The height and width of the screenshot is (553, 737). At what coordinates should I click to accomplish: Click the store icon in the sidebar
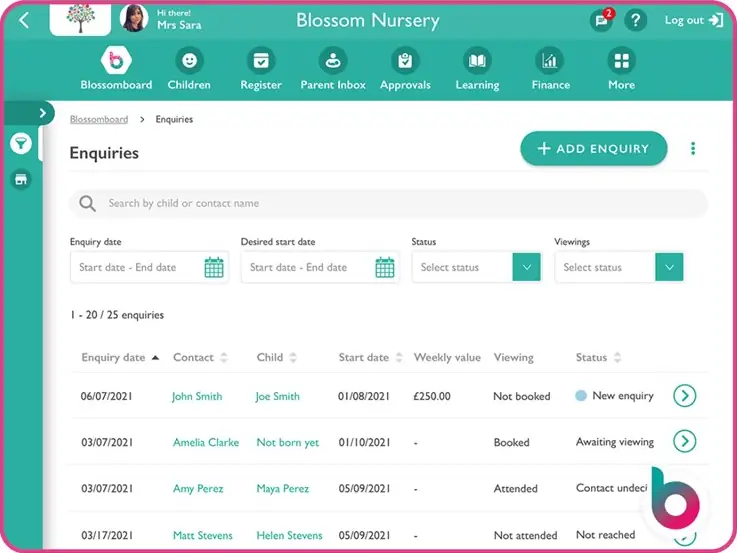point(20,180)
